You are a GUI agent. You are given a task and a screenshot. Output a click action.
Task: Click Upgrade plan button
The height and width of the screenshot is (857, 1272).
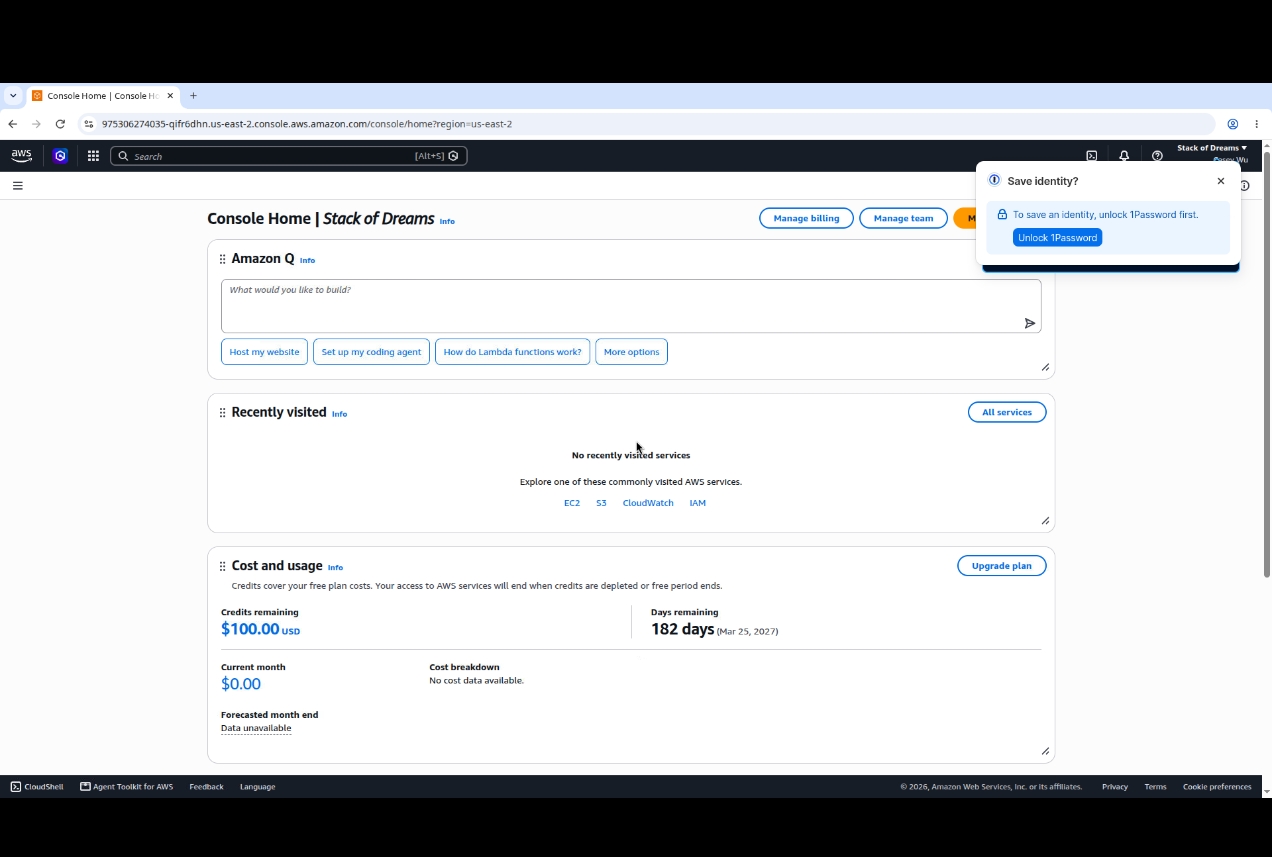1001,566
